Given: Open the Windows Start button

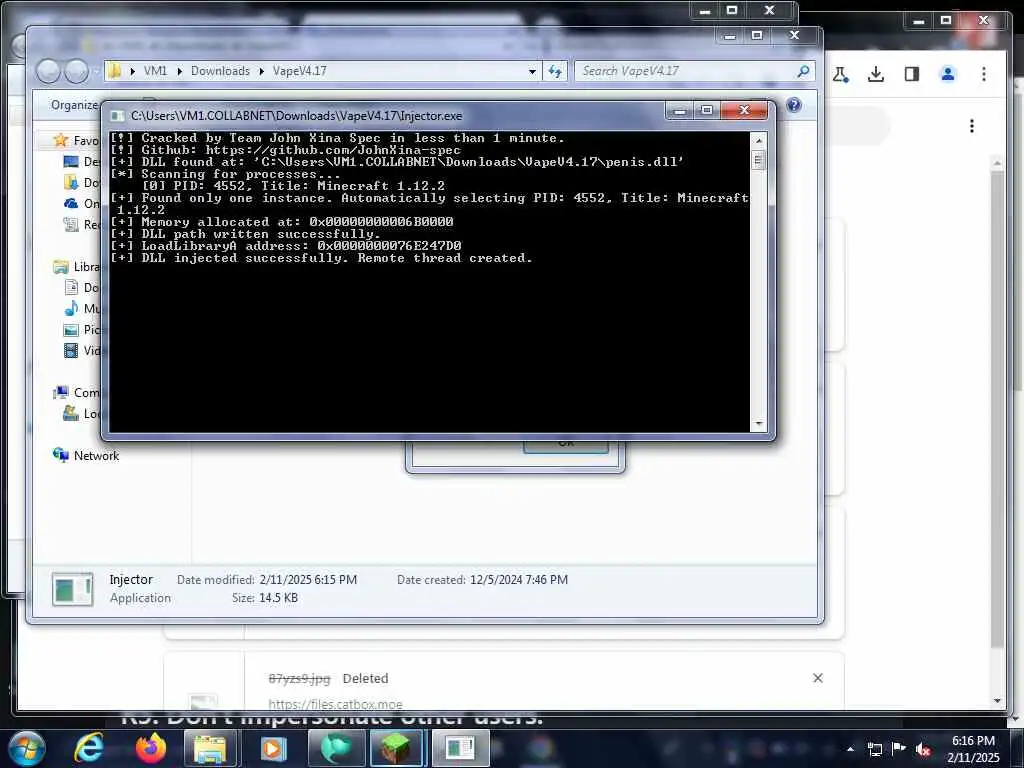Looking at the screenshot, I should coord(27,748).
